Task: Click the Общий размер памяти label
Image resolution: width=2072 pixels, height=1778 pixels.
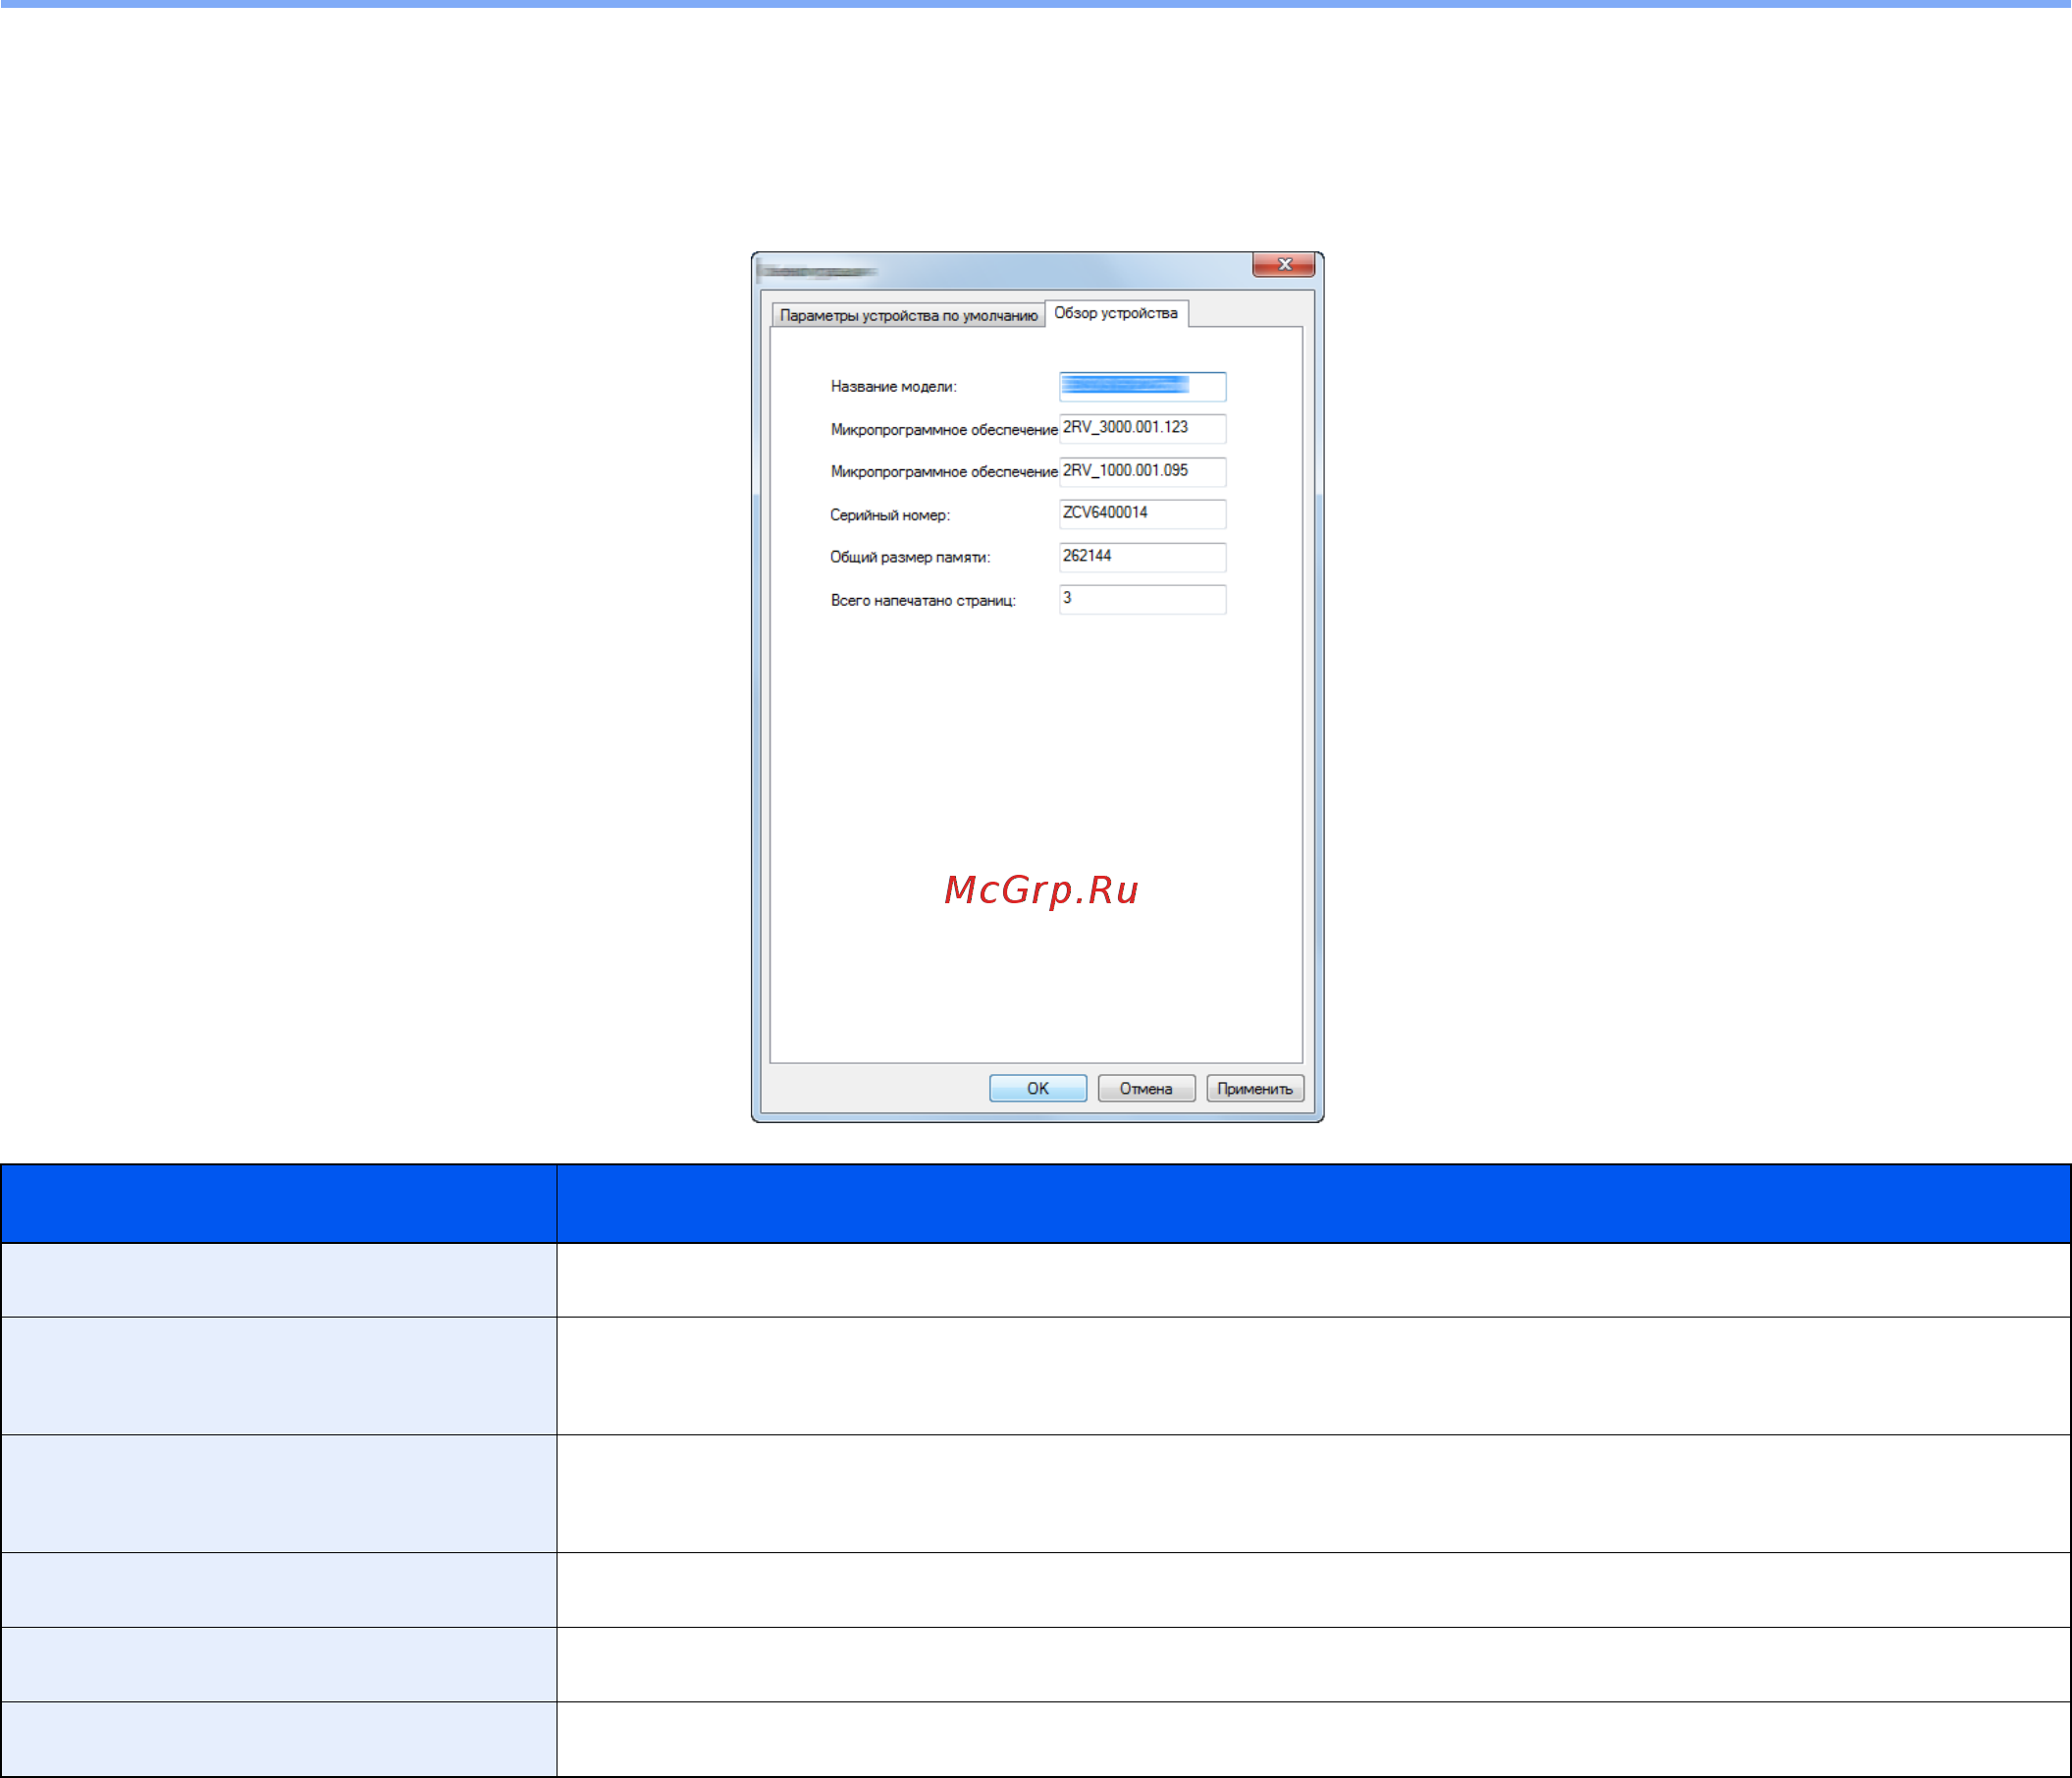Action: [910, 557]
